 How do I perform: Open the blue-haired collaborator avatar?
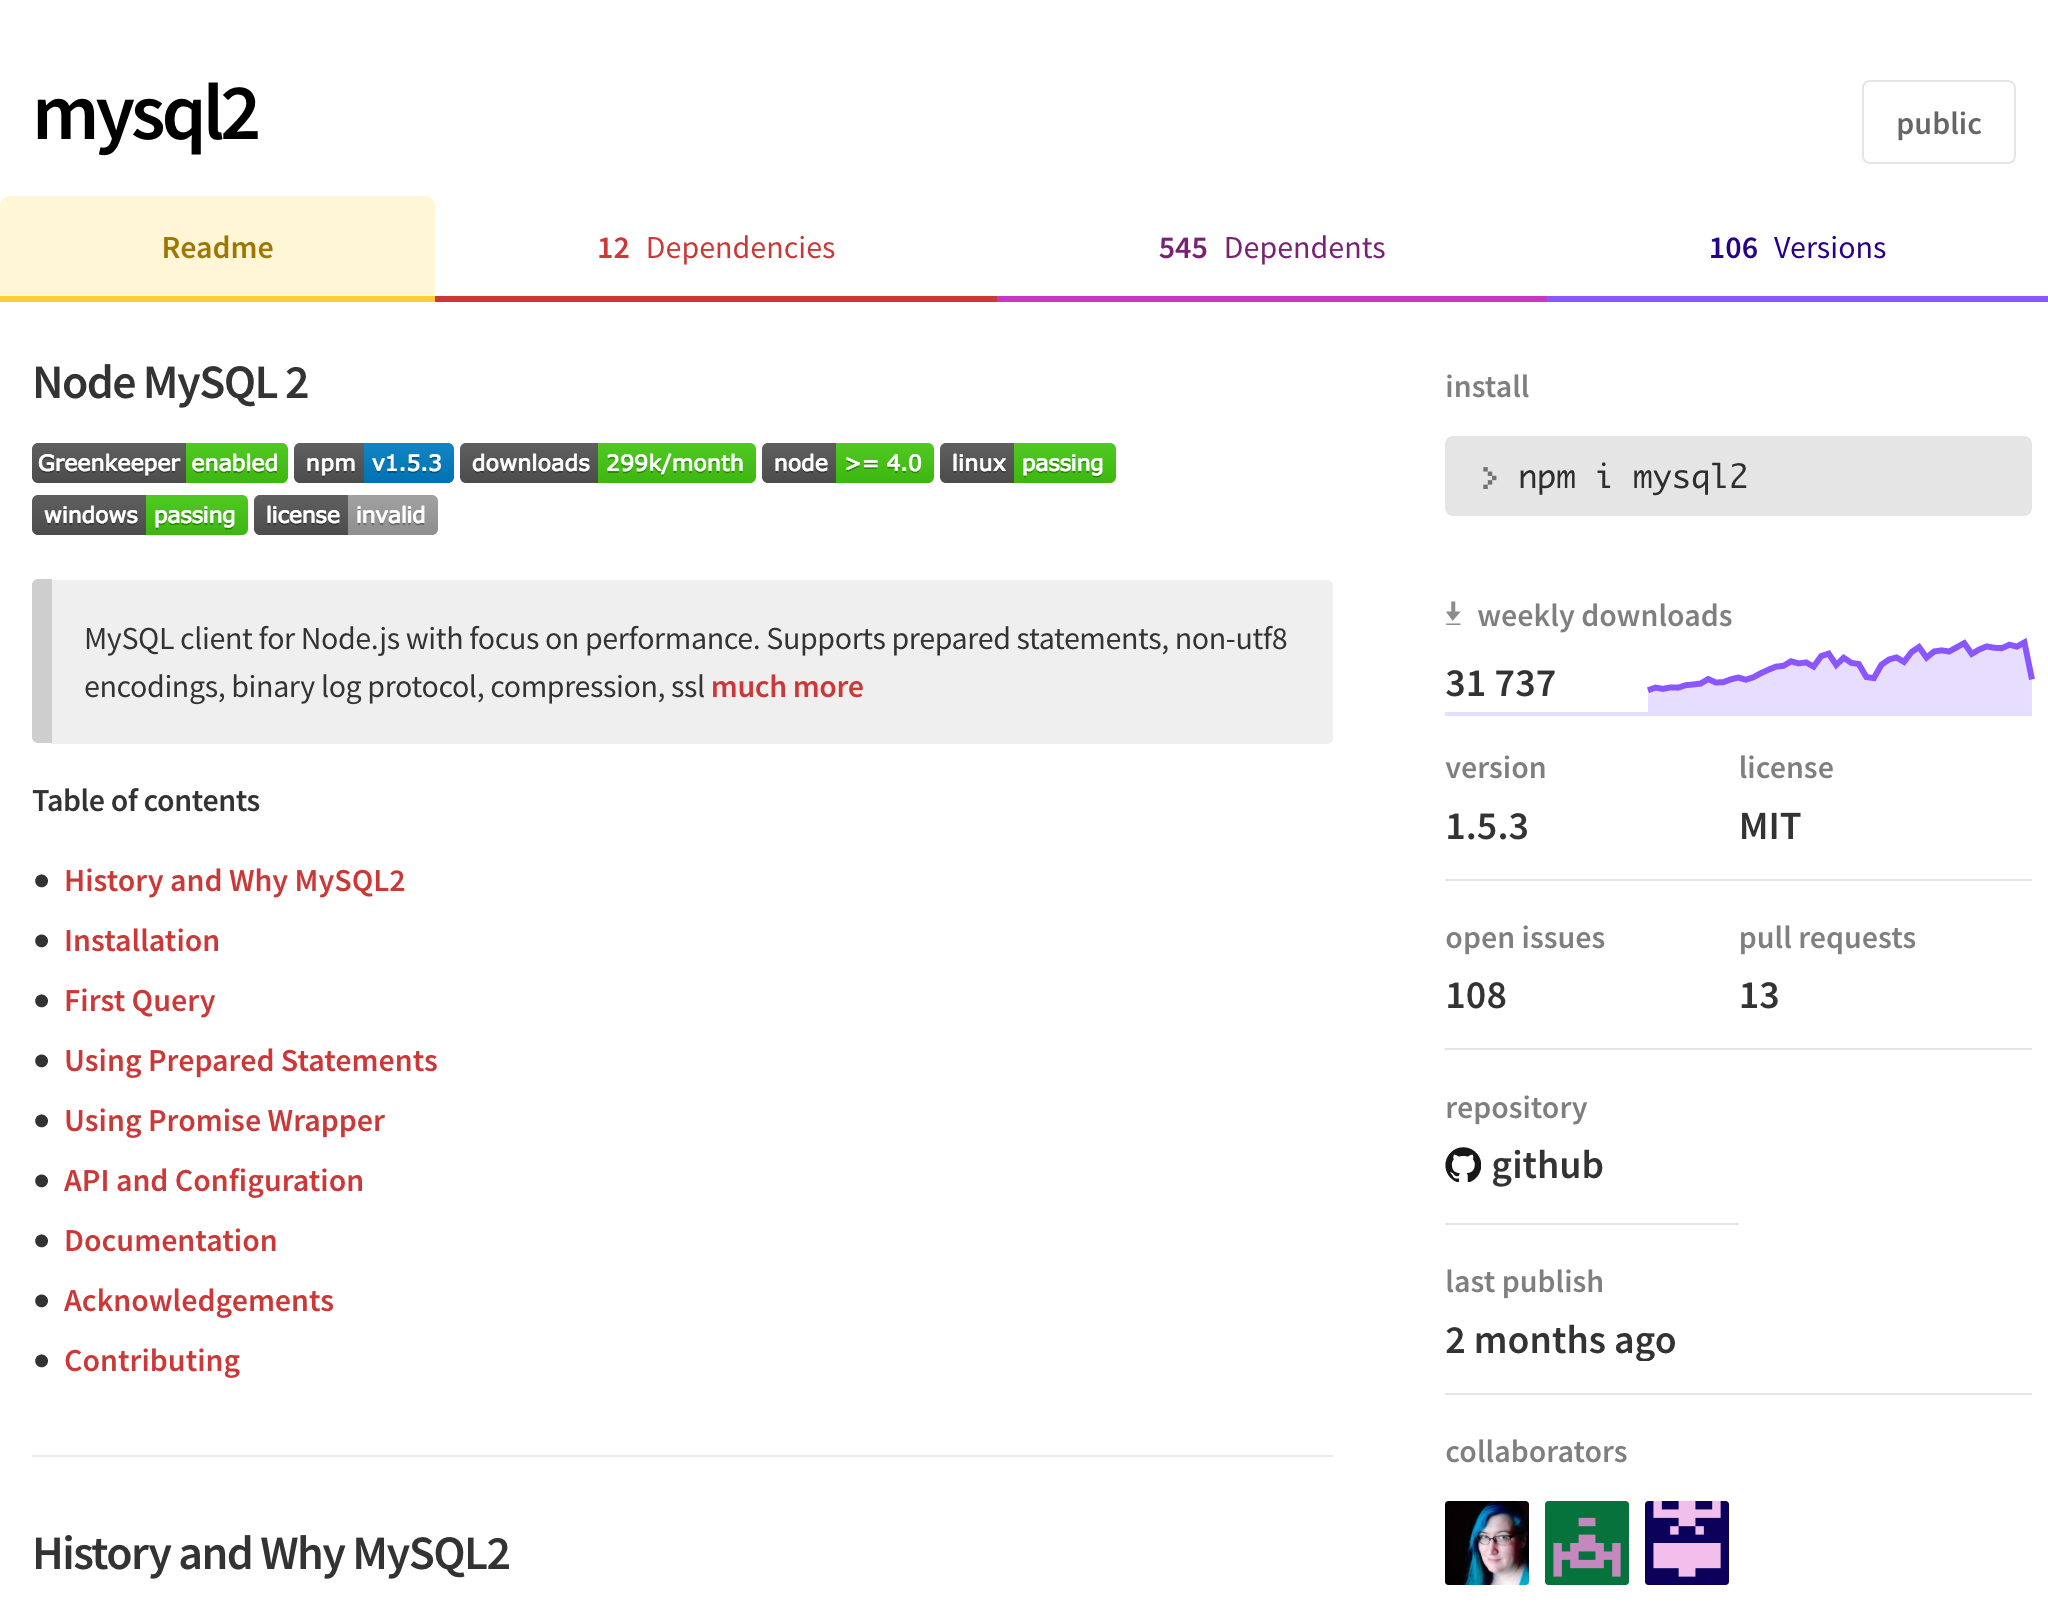[1486, 1542]
